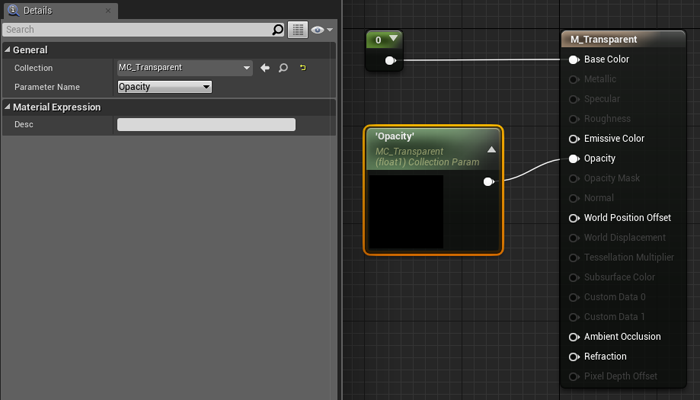This screenshot has width=700, height=400.
Task: Click the disabled Opacity Mask pin
Action: [574, 179]
